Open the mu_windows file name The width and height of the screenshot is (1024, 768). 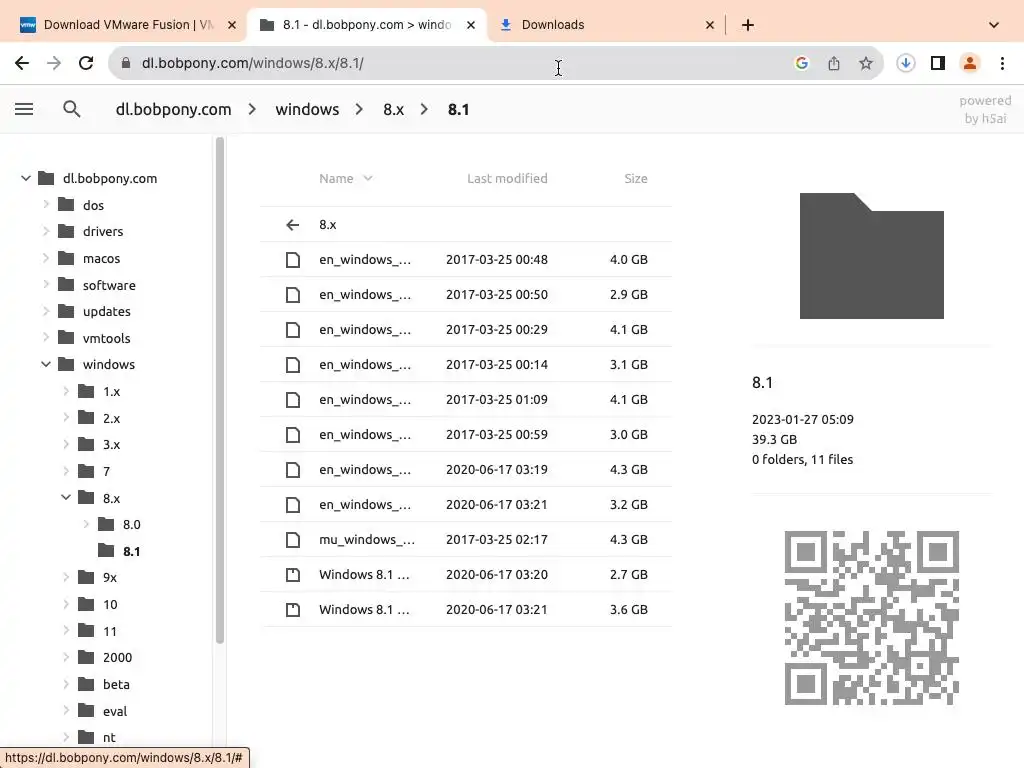[366, 540]
